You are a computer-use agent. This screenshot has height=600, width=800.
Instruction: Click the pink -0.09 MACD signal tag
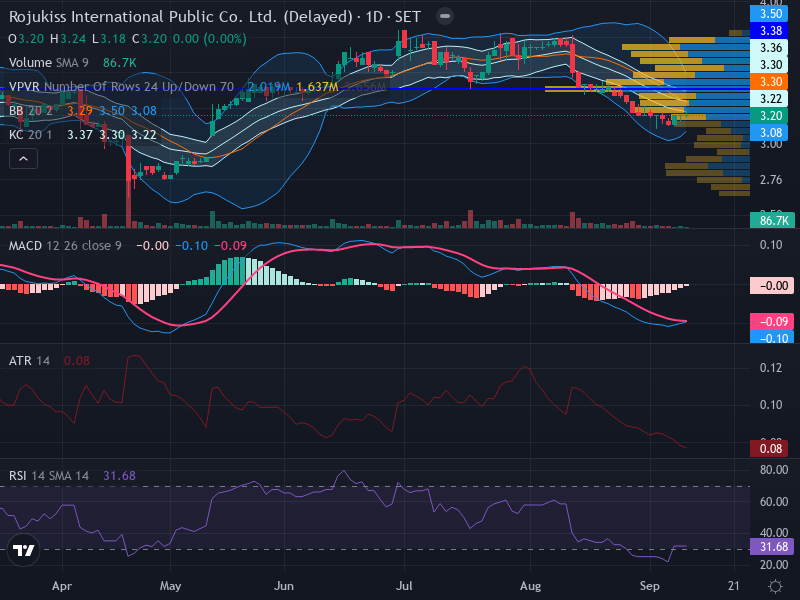pos(772,321)
